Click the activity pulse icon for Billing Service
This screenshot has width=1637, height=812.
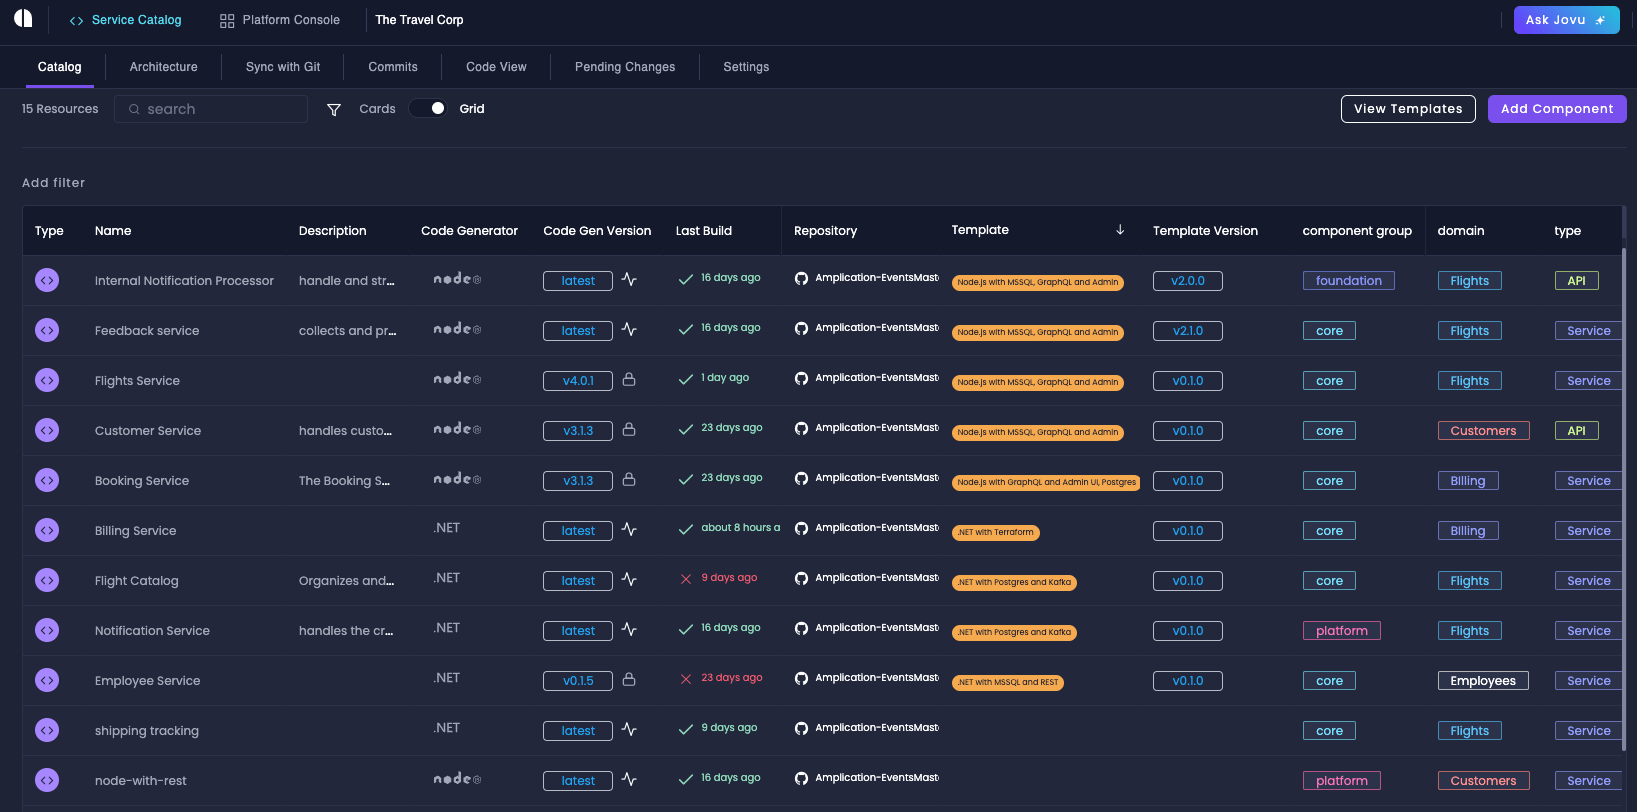629,530
